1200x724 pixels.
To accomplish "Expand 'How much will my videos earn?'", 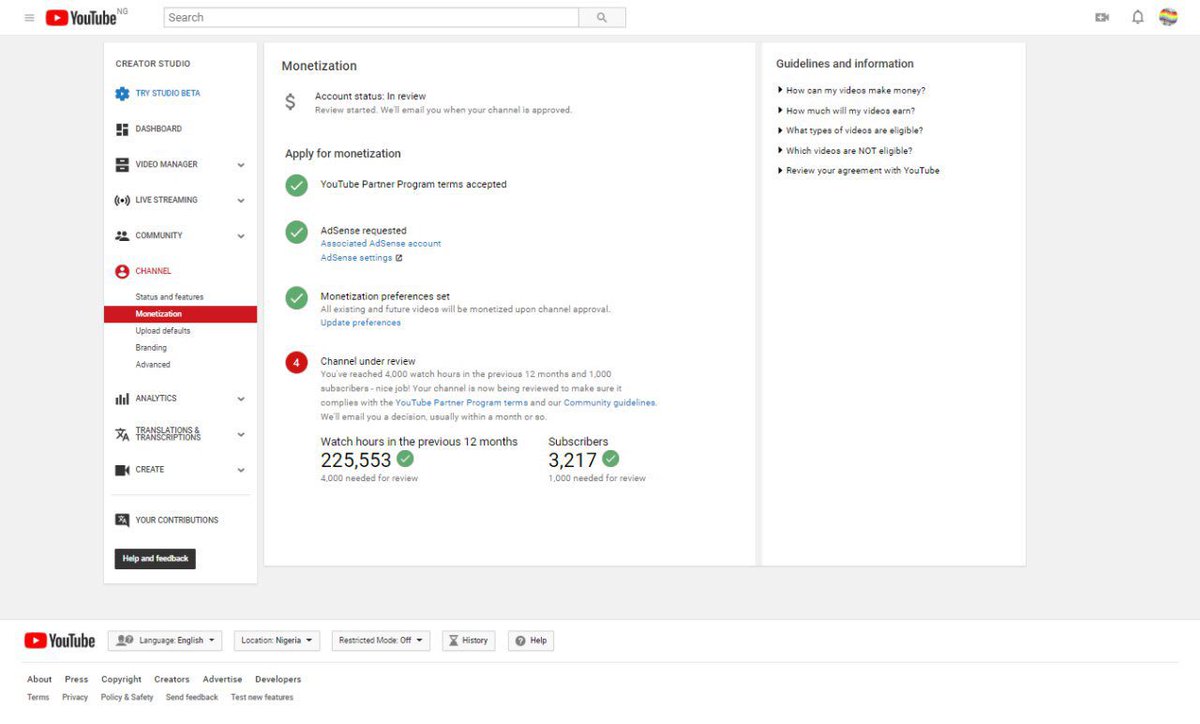I will tap(846, 111).
